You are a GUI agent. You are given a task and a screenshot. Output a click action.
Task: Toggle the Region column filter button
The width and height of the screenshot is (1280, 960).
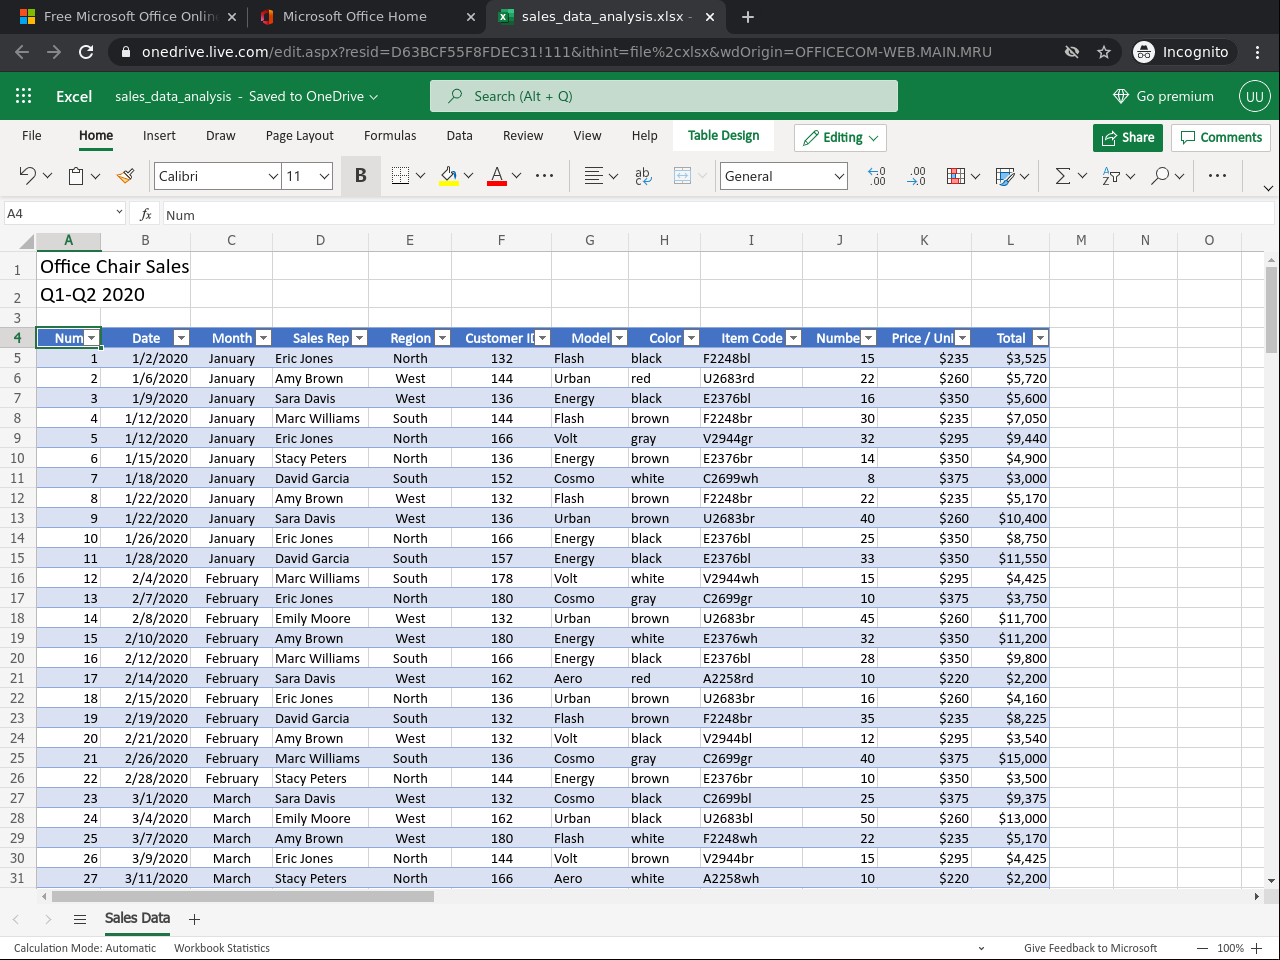click(x=442, y=338)
